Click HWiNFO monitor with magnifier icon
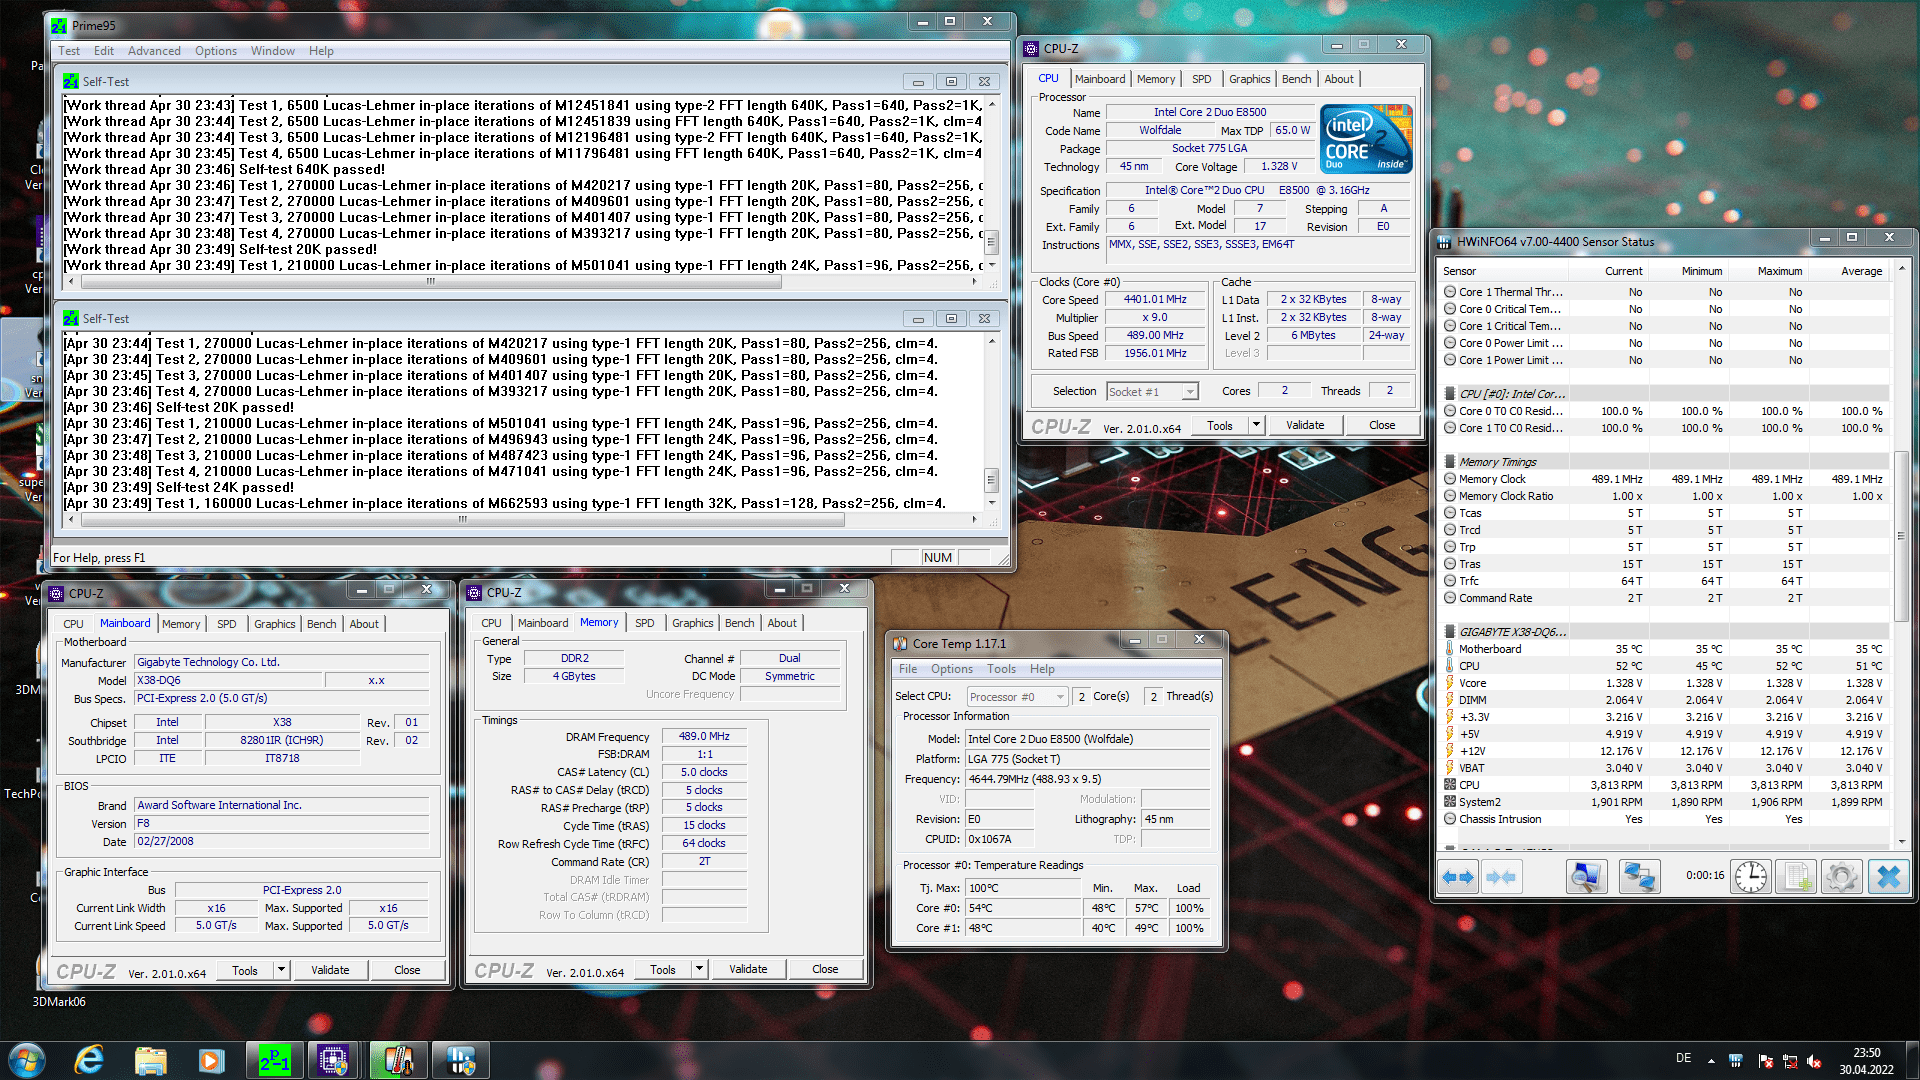Image resolution: width=1920 pixels, height=1080 pixels. pyautogui.click(x=1586, y=877)
